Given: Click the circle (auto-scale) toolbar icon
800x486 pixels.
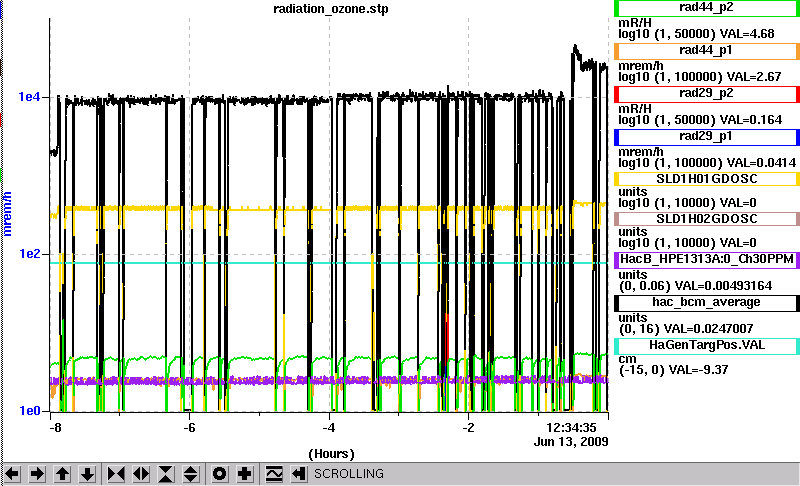Looking at the screenshot, I should [x=219, y=474].
